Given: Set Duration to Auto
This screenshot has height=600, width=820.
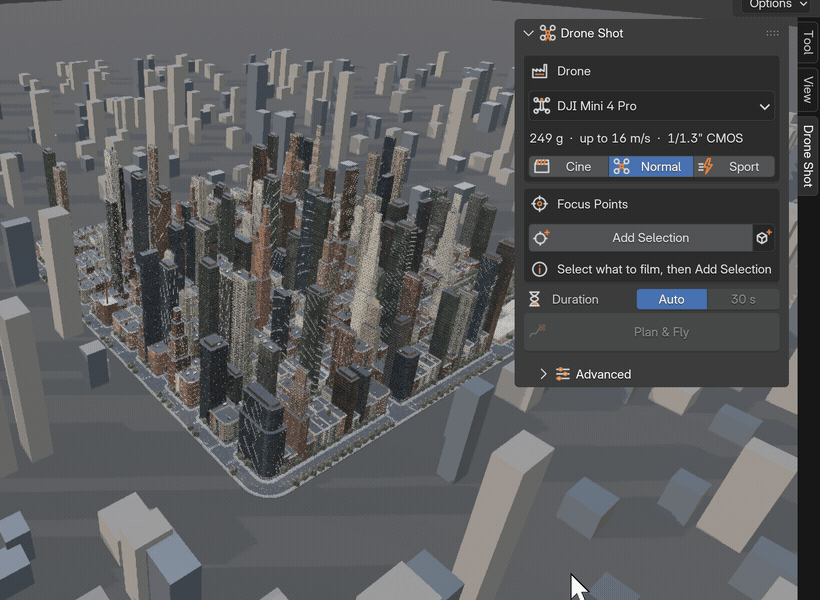Looking at the screenshot, I should [x=671, y=299].
